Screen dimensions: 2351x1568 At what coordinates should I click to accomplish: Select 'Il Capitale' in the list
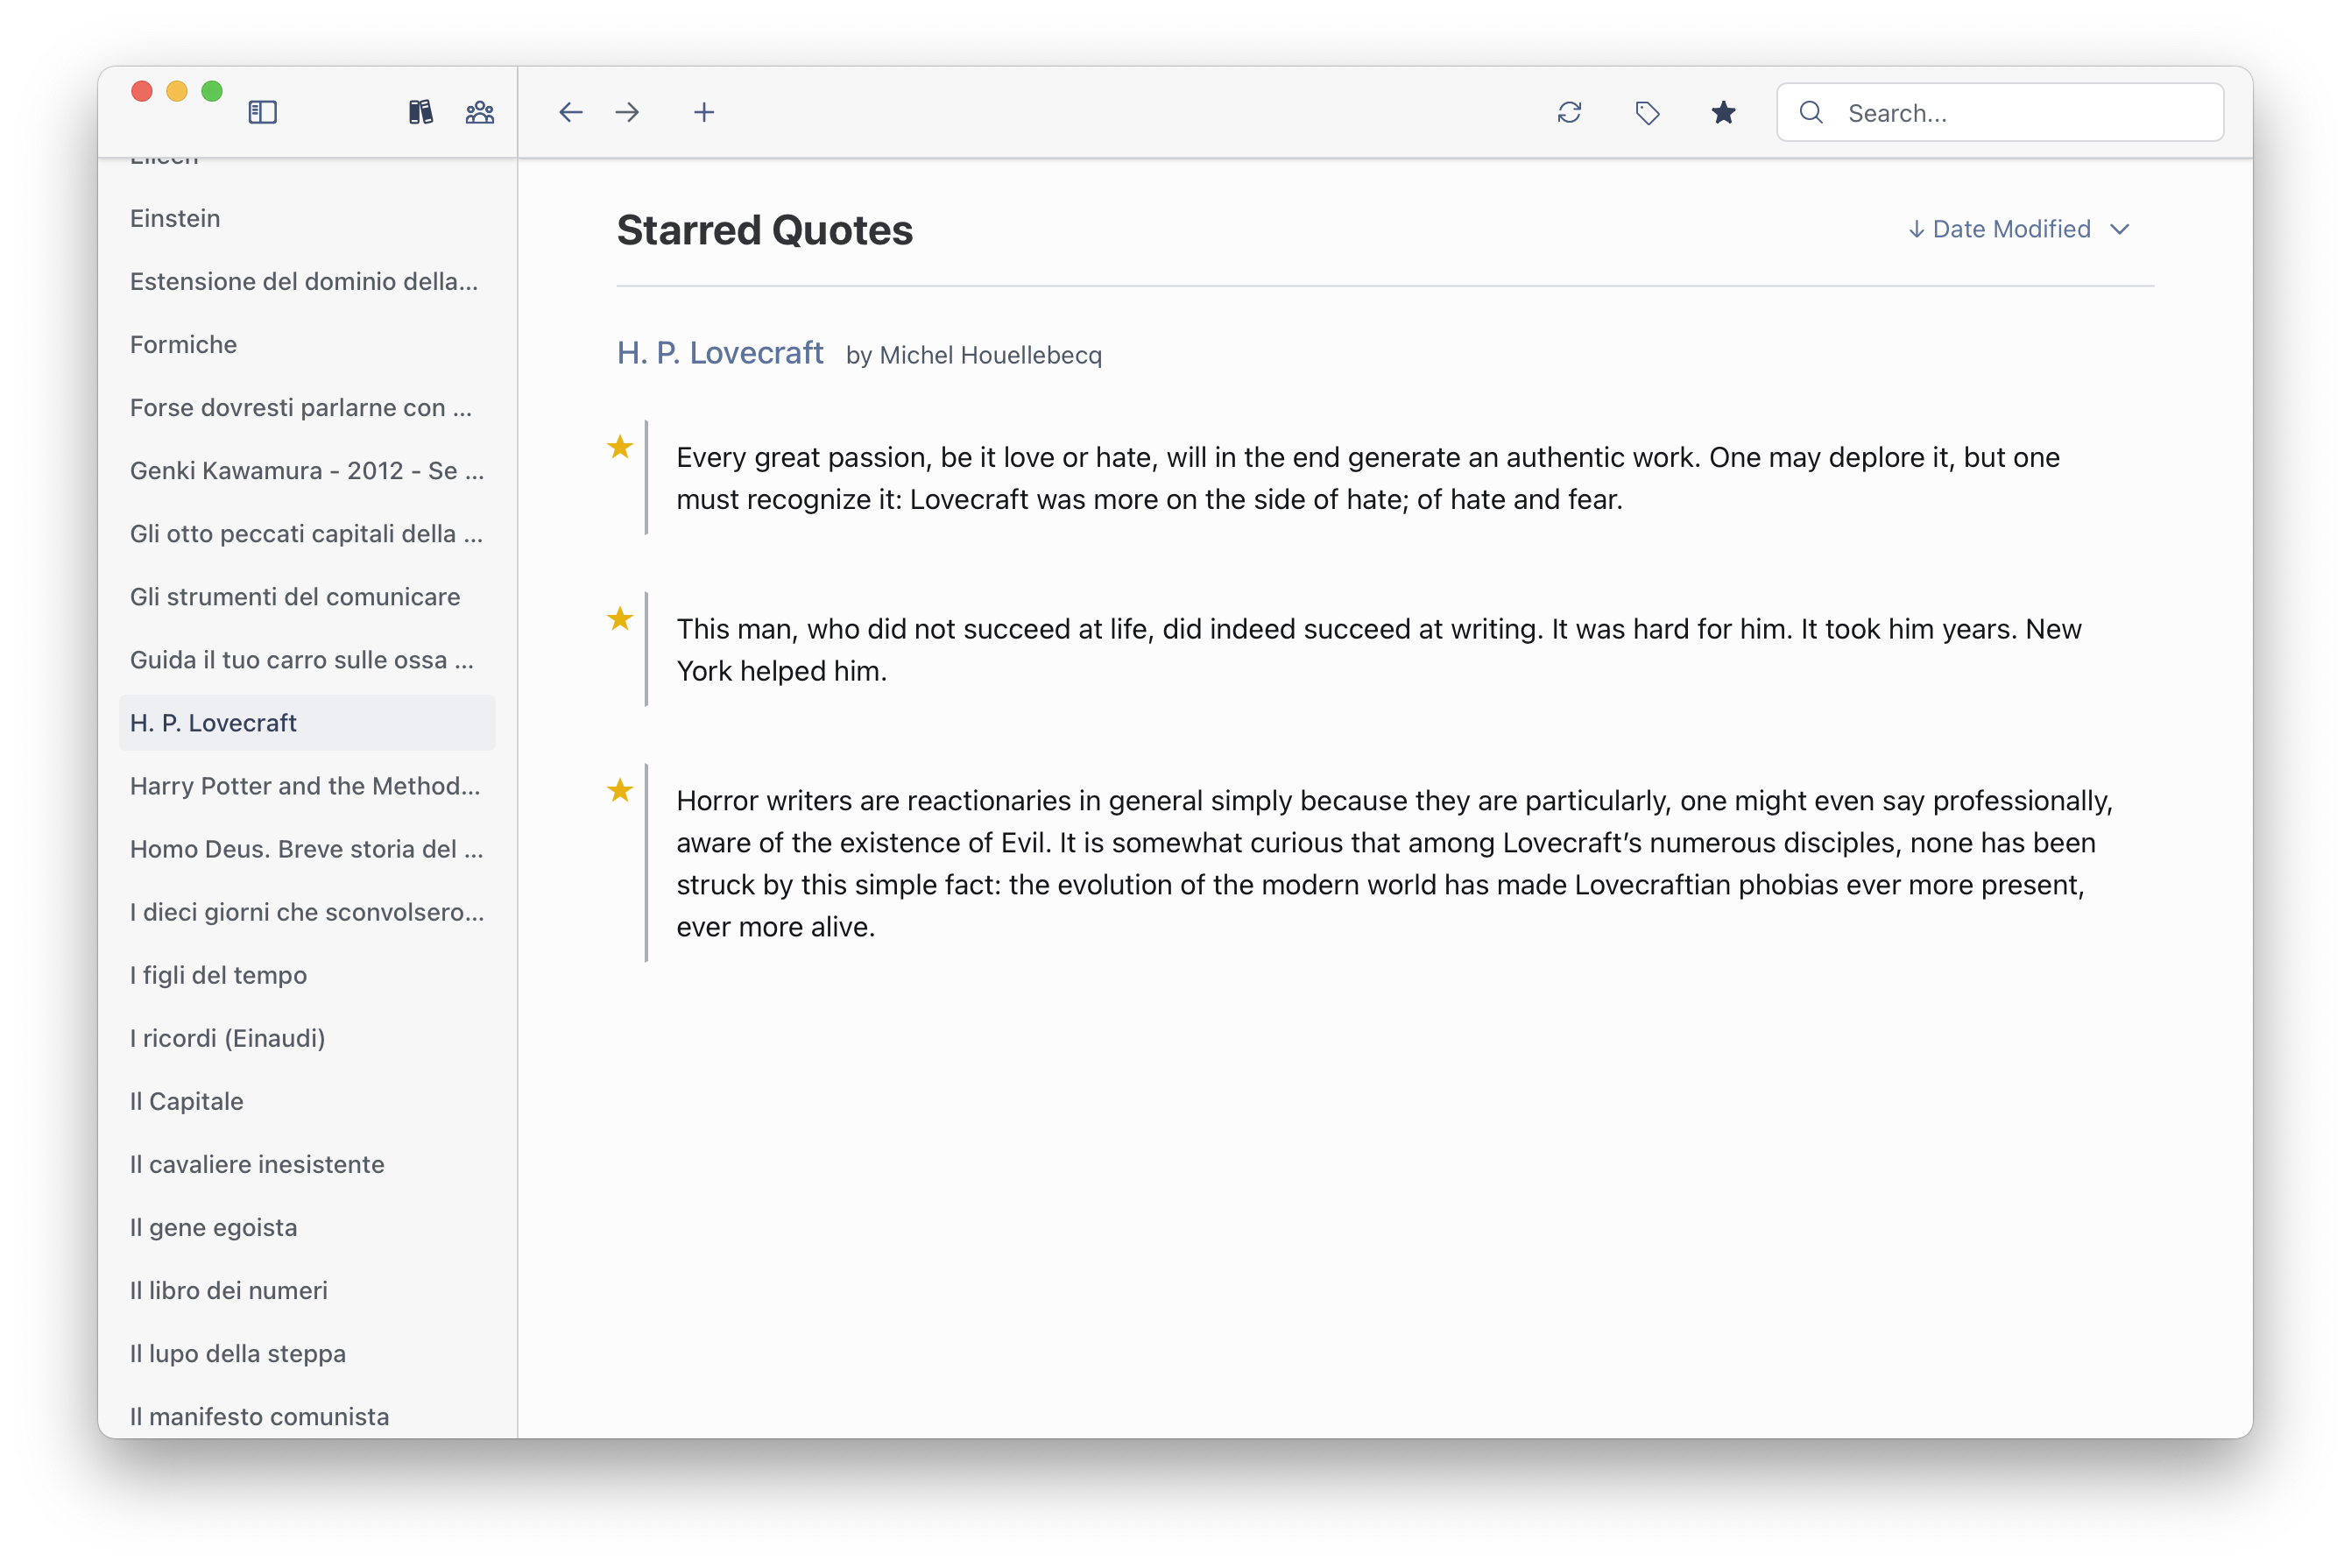pyautogui.click(x=307, y=1100)
